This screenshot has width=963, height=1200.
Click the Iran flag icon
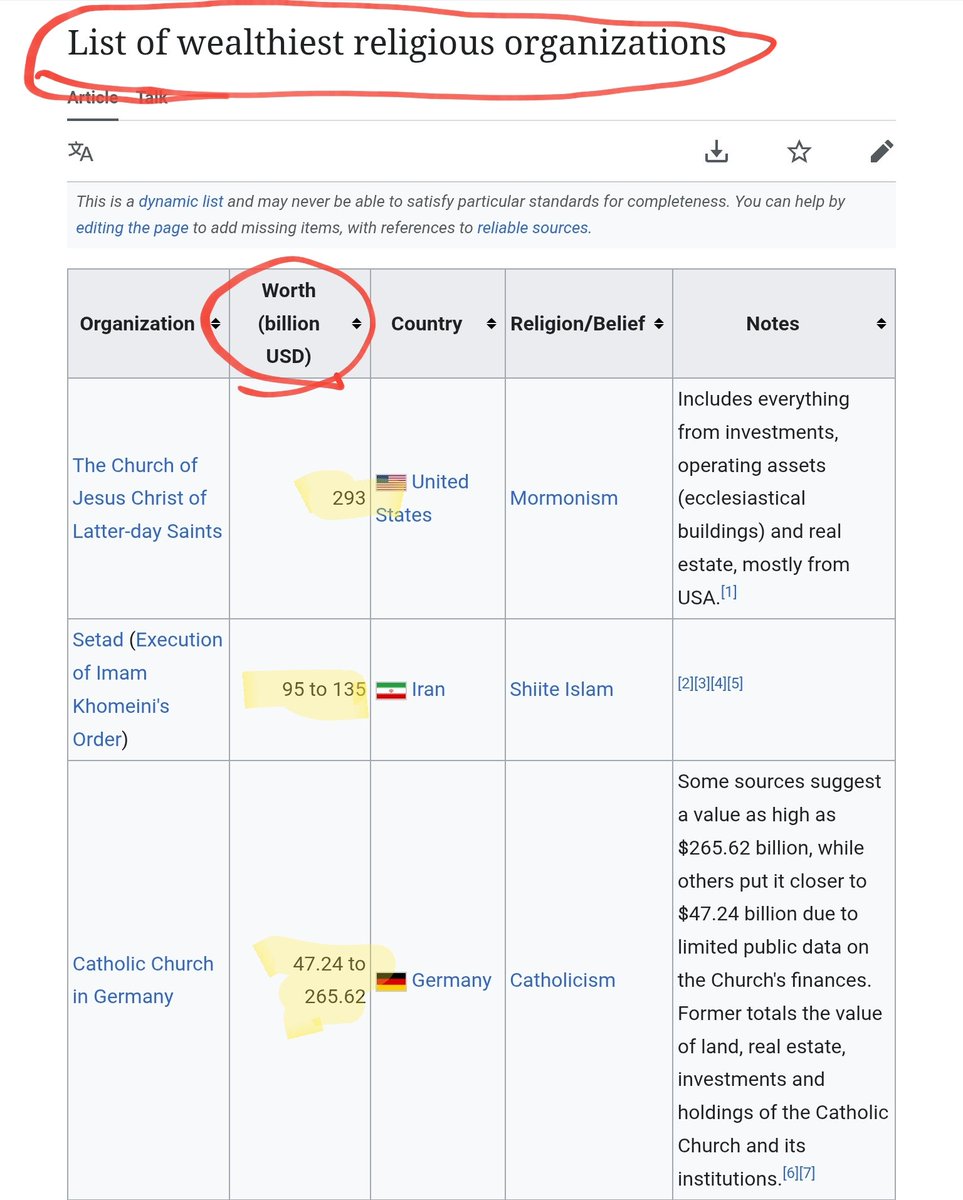coord(391,690)
